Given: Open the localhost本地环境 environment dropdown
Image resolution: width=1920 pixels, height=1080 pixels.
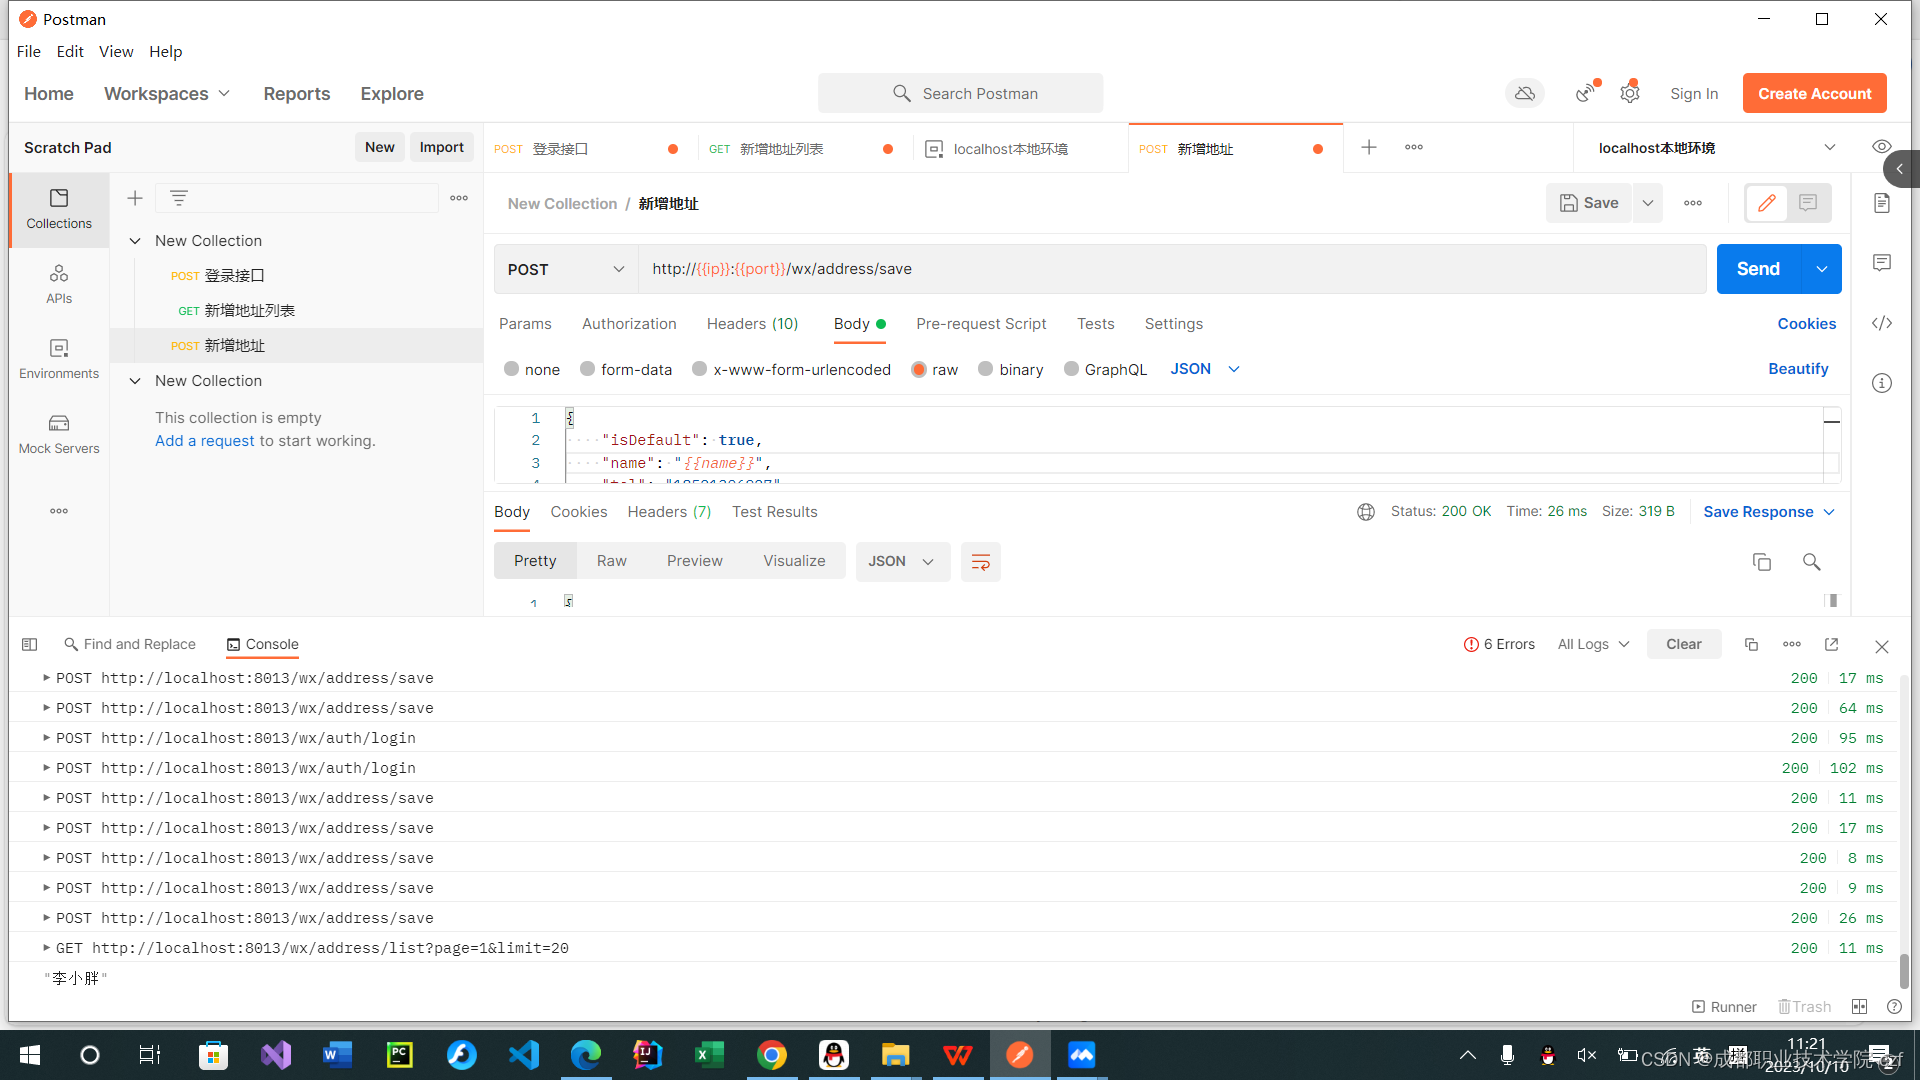Looking at the screenshot, I should [x=1716, y=148].
